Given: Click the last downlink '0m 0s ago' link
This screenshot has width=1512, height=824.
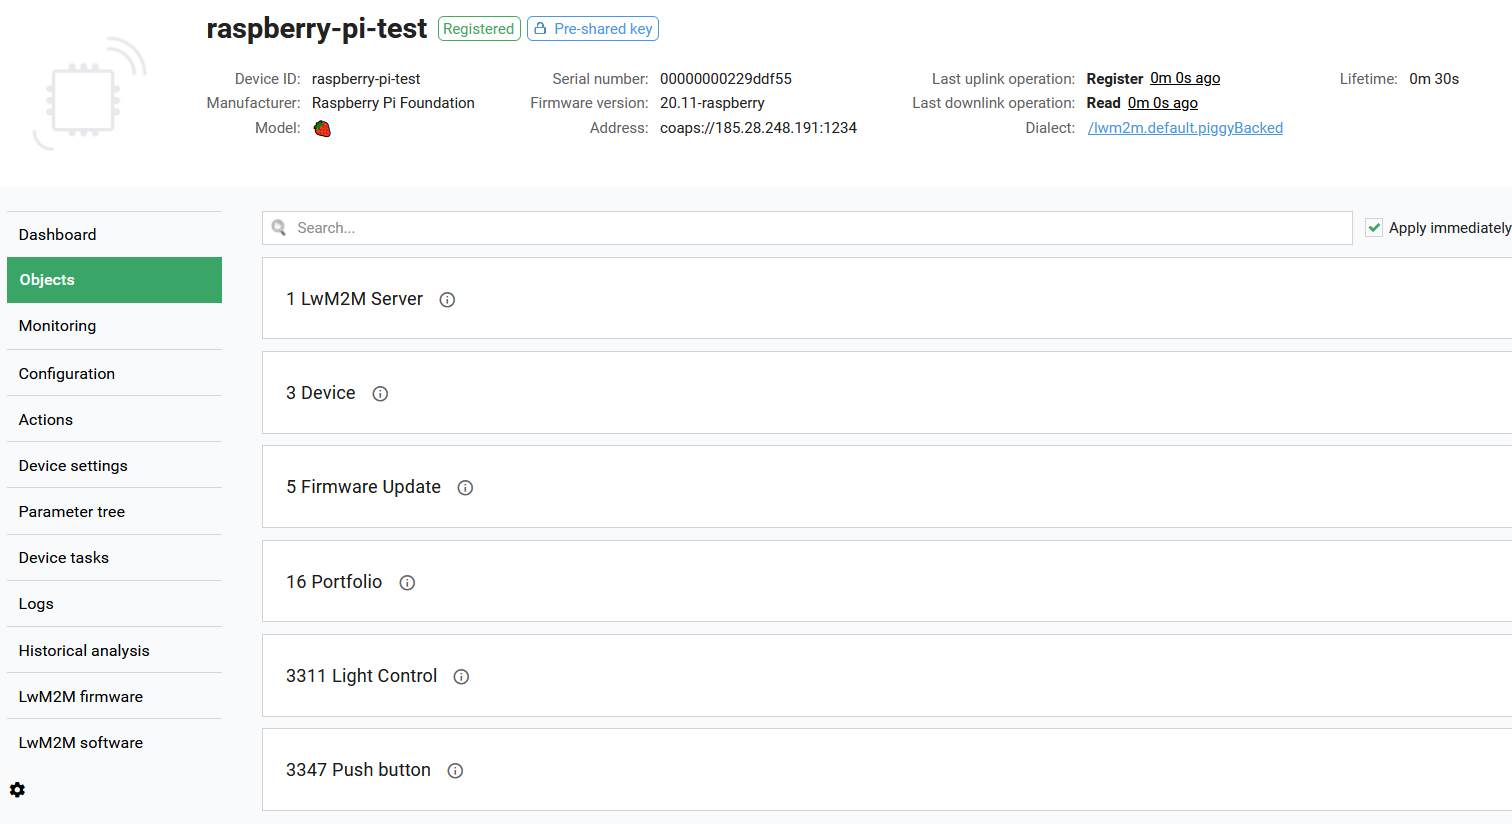Looking at the screenshot, I should (1163, 103).
